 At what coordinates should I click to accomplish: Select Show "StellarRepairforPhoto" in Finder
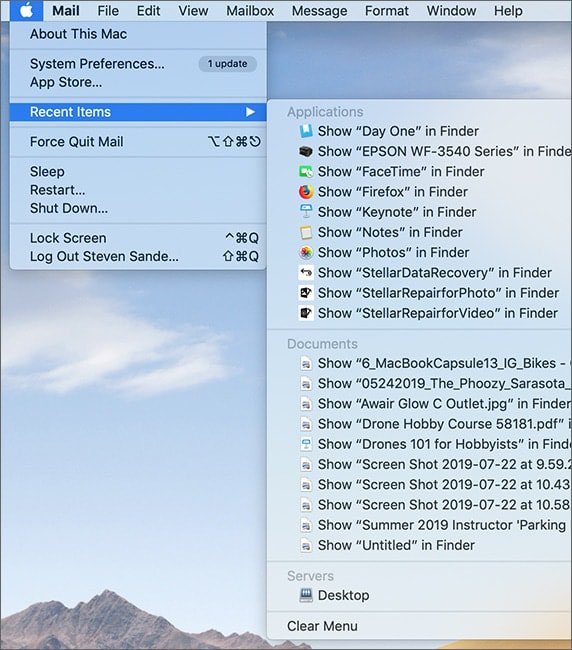point(419,293)
